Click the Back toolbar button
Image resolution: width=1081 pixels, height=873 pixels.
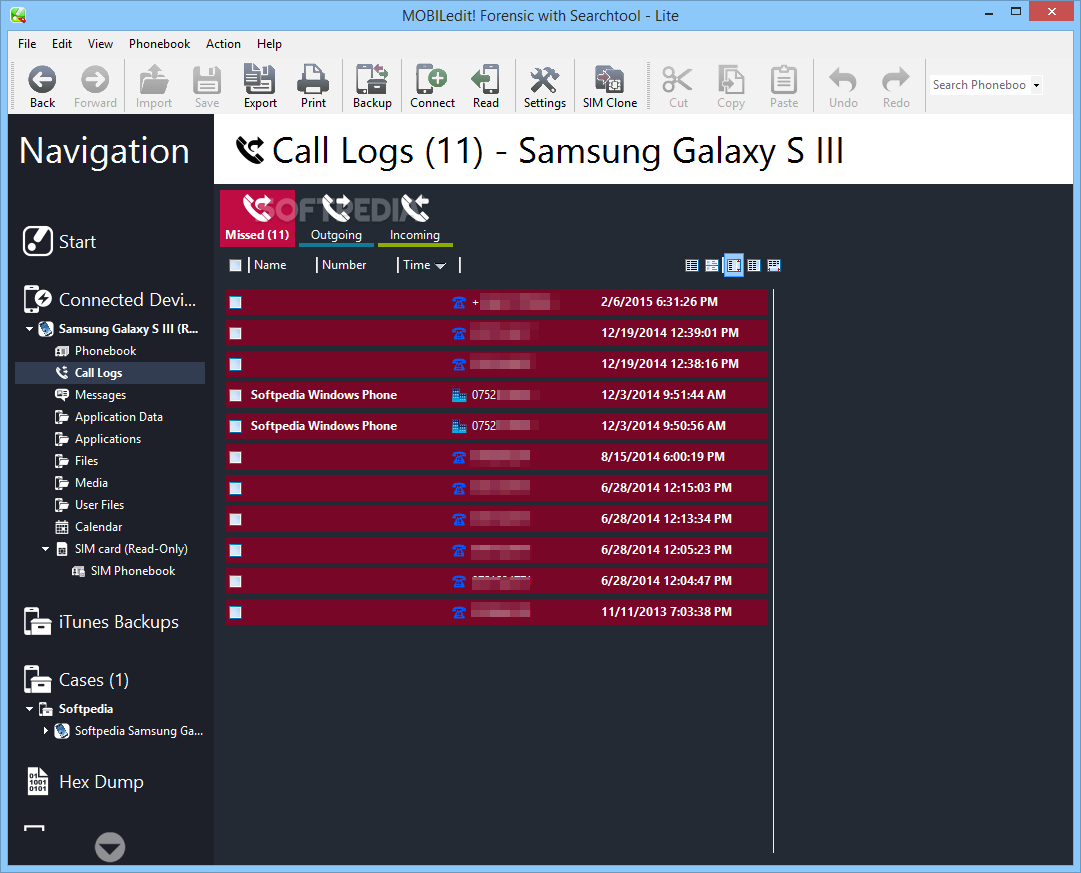tap(42, 86)
